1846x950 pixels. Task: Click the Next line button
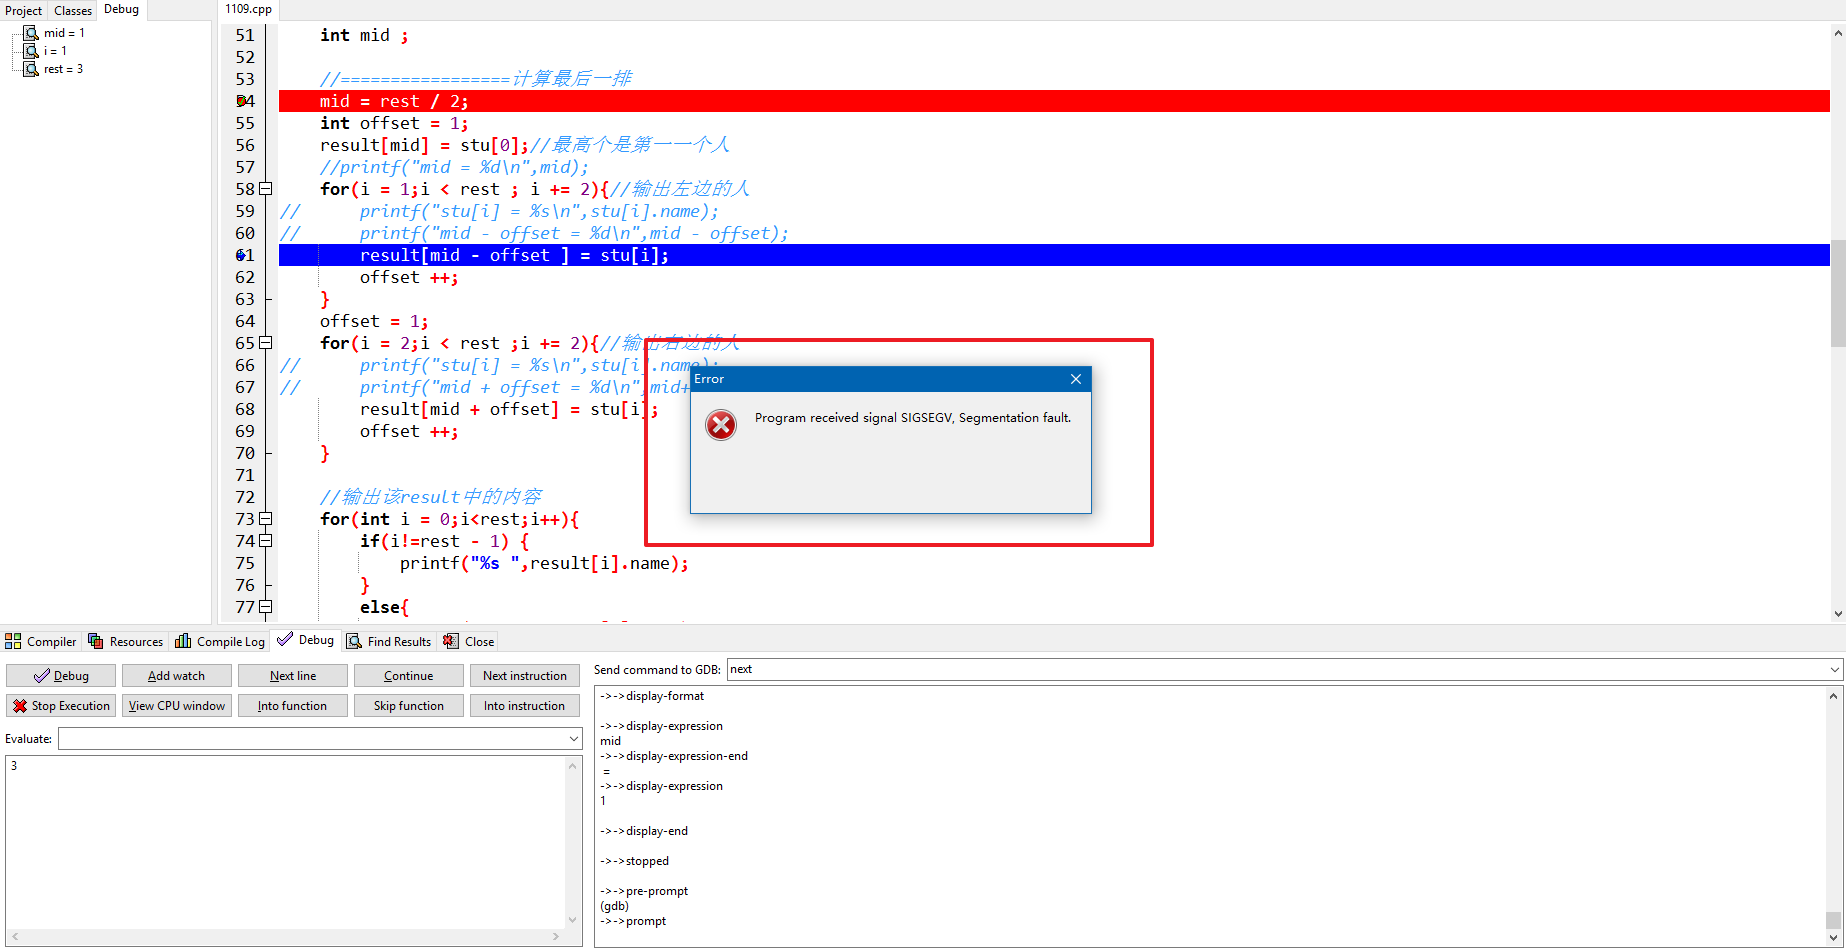pyautogui.click(x=293, y=676)
